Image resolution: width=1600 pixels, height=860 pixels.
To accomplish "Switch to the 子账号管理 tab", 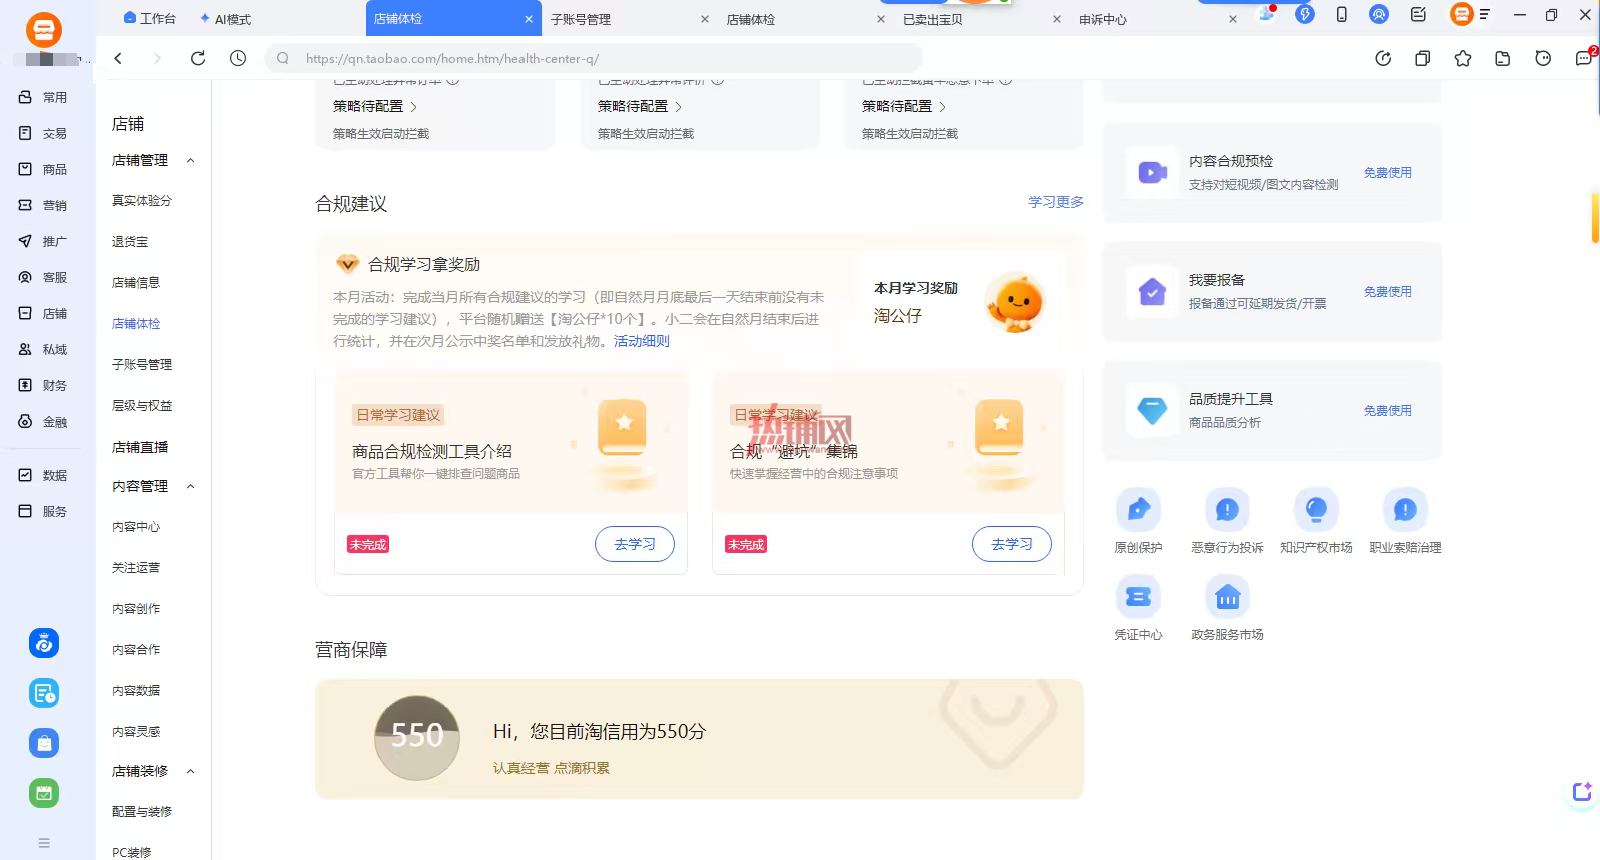I will pos(581,19).
